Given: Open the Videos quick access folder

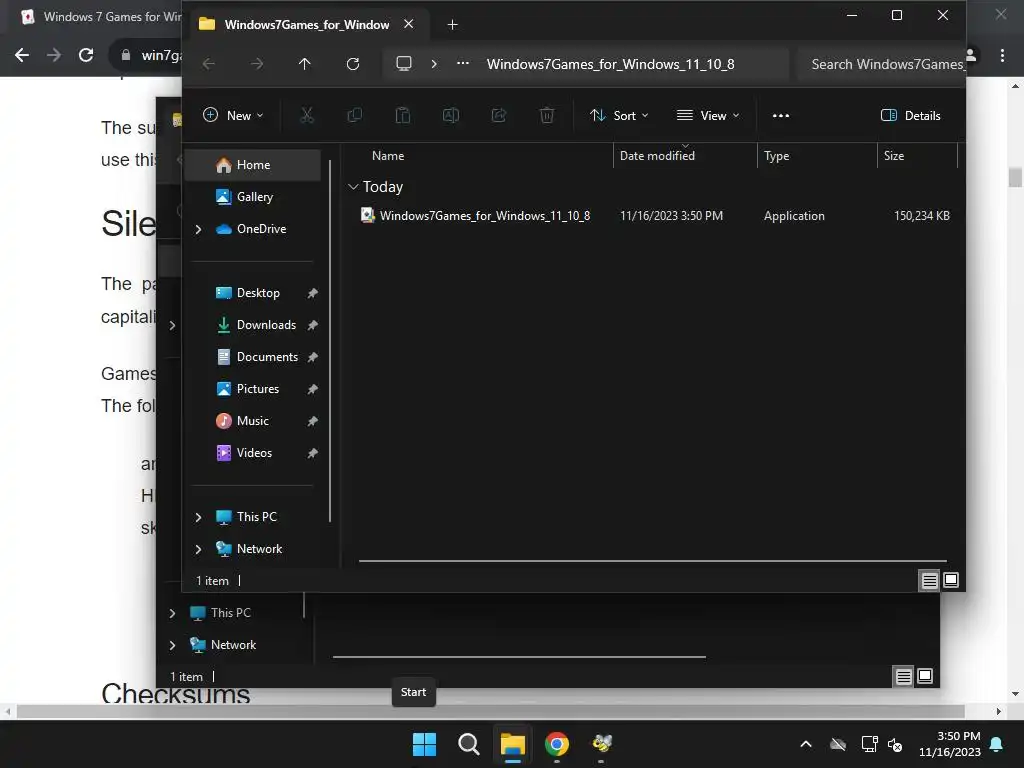Looking at the screenshot, I should pyautogui.click(x=253, y=453).
